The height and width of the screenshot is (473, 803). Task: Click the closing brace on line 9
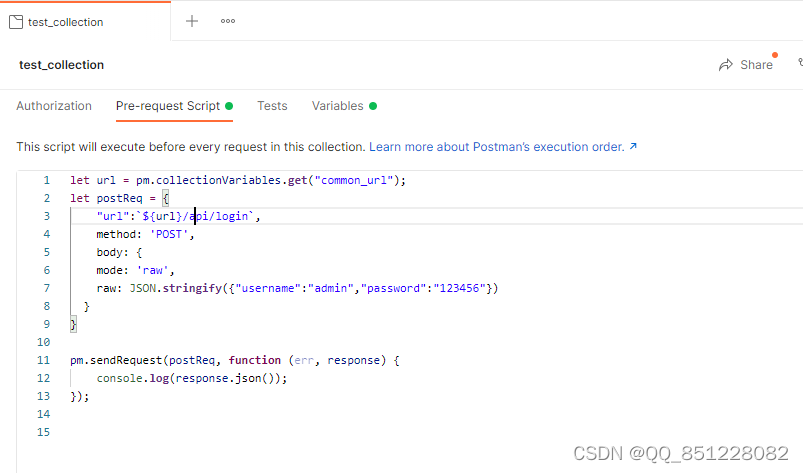(x=73, y=325)
